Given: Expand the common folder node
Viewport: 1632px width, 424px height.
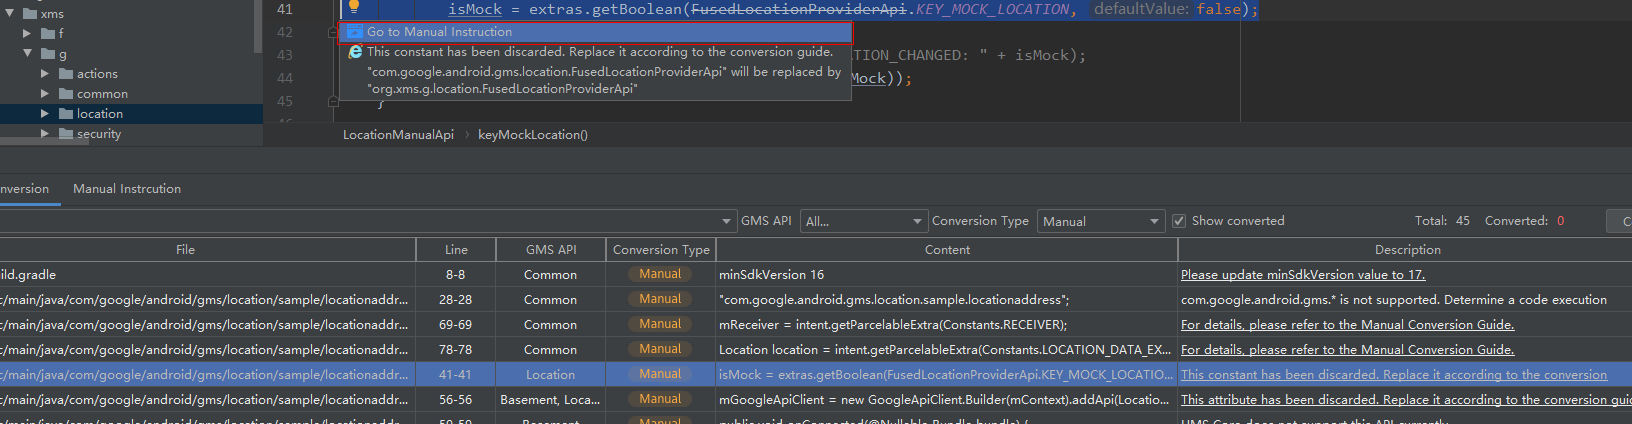Looking at the screenshot, I should click(44, 94).
